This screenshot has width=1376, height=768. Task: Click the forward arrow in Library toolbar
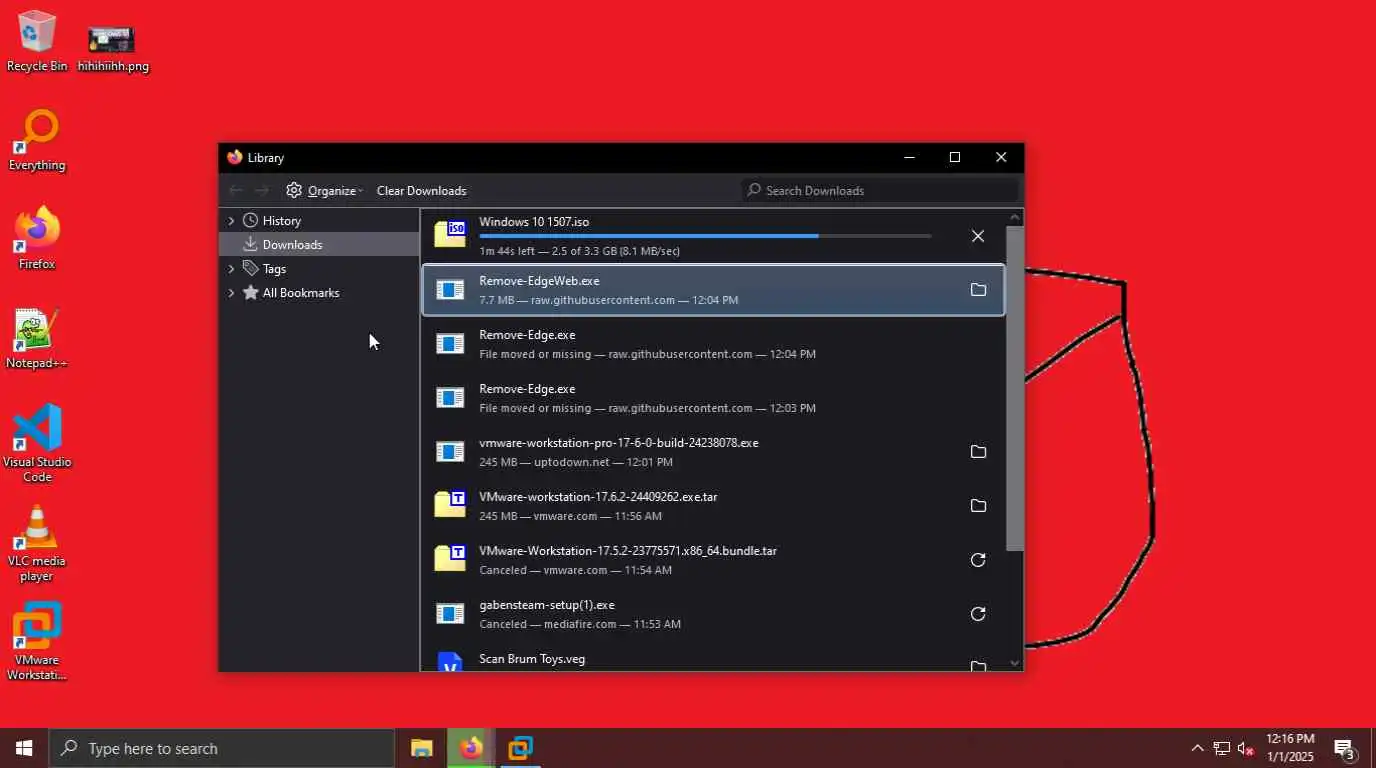[x=262, y=190]
